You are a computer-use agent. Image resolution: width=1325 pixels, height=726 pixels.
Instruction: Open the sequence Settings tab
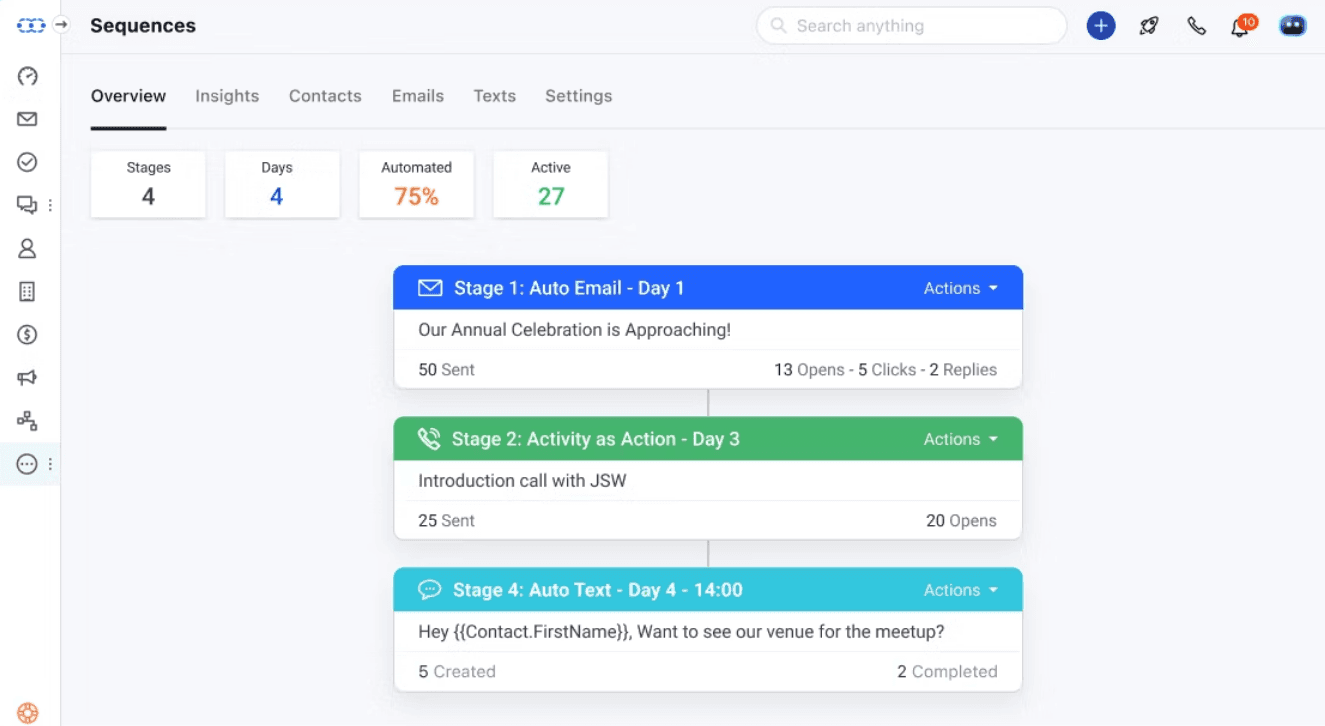pyautogui.click(x=578, y=96)
